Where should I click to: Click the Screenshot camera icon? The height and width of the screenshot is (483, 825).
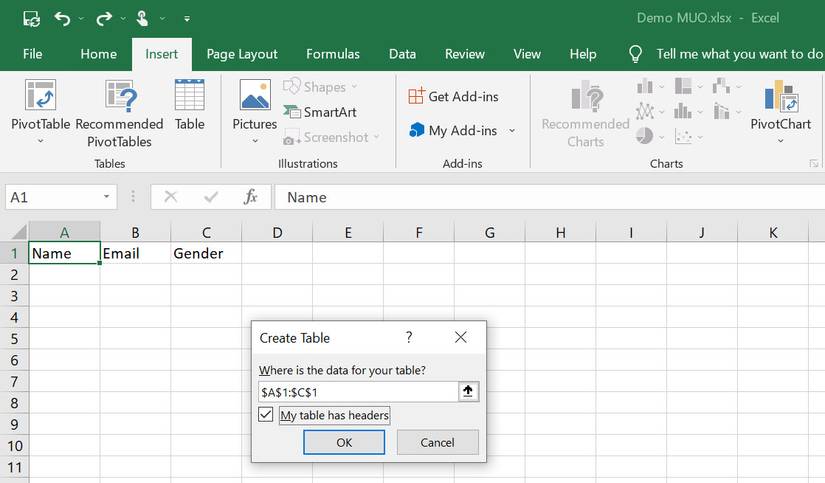pos(290,138)
